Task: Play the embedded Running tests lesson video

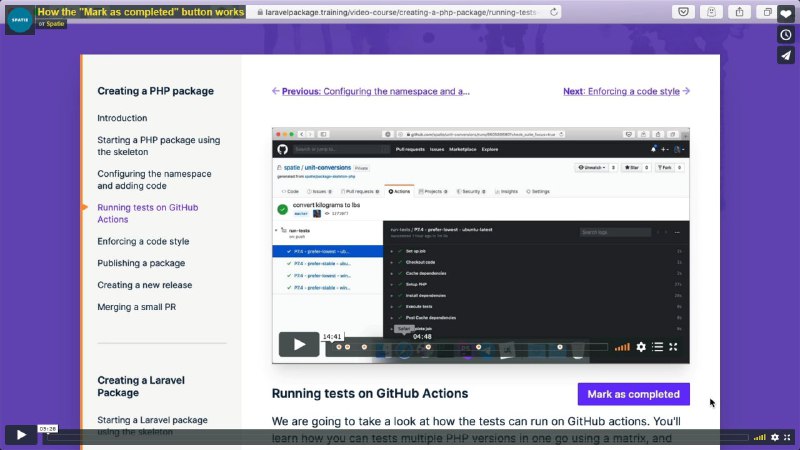Action: (299, 344)
